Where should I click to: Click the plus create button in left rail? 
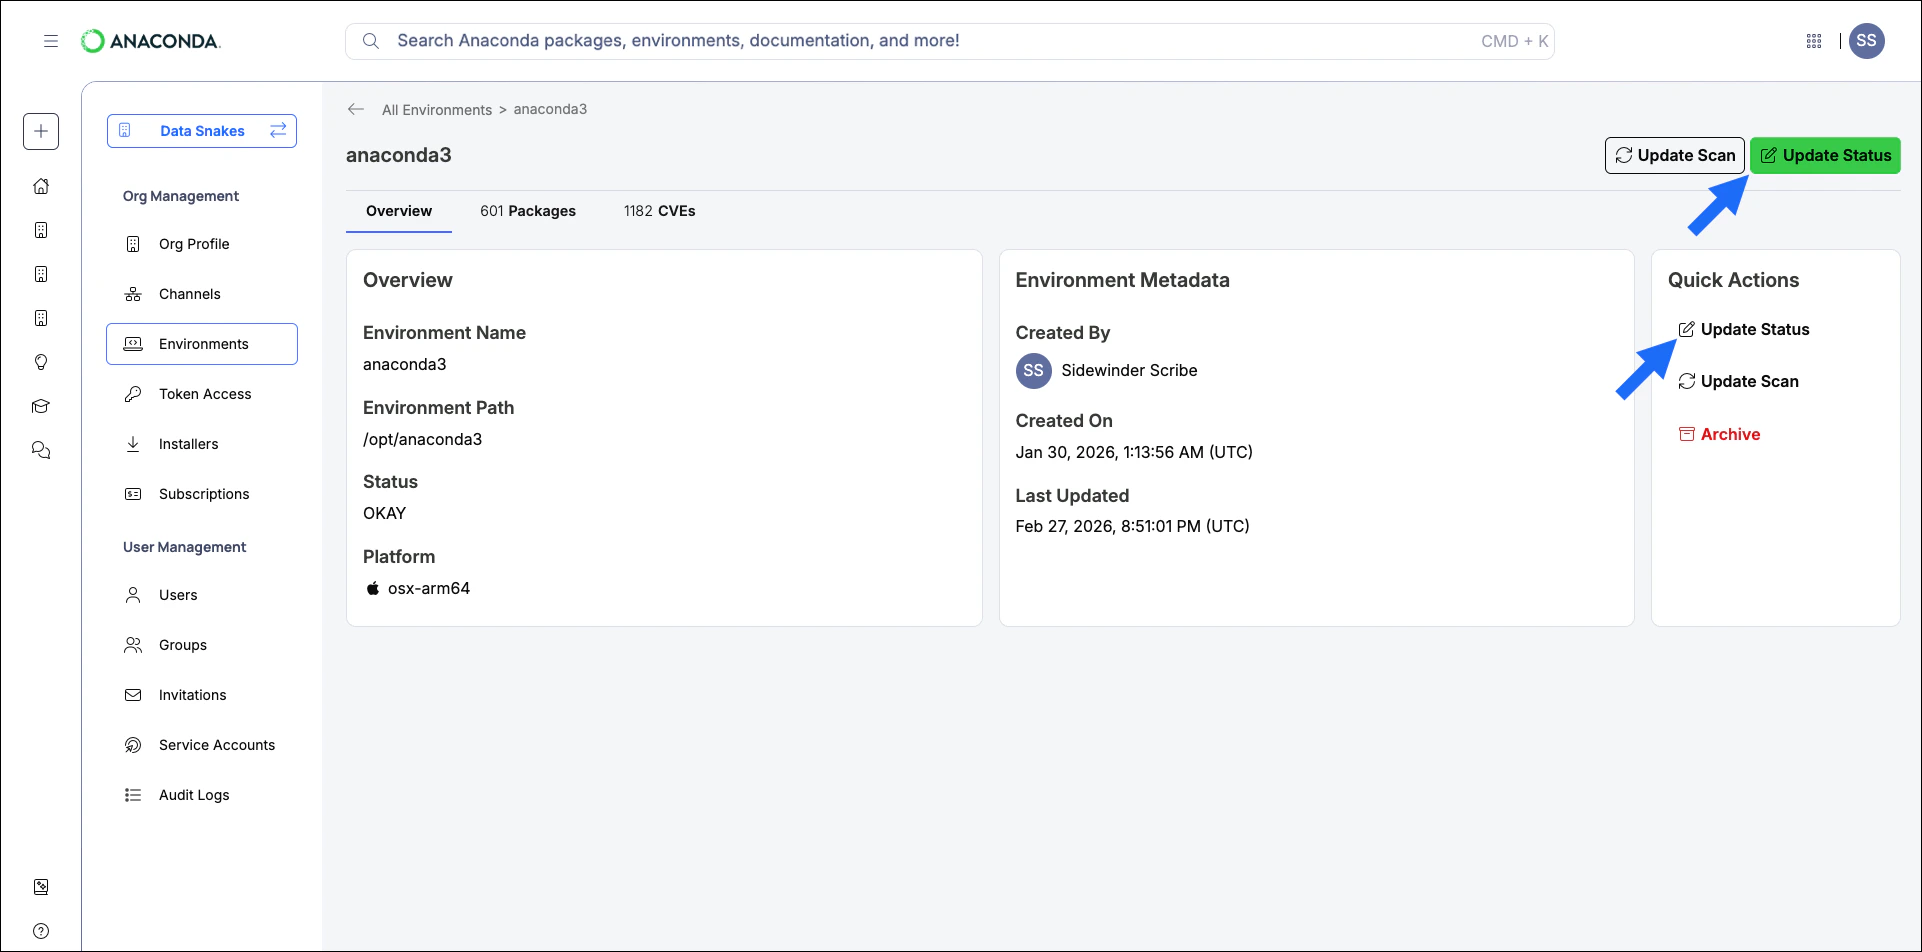pyautogui.click(x=41, y=131)
